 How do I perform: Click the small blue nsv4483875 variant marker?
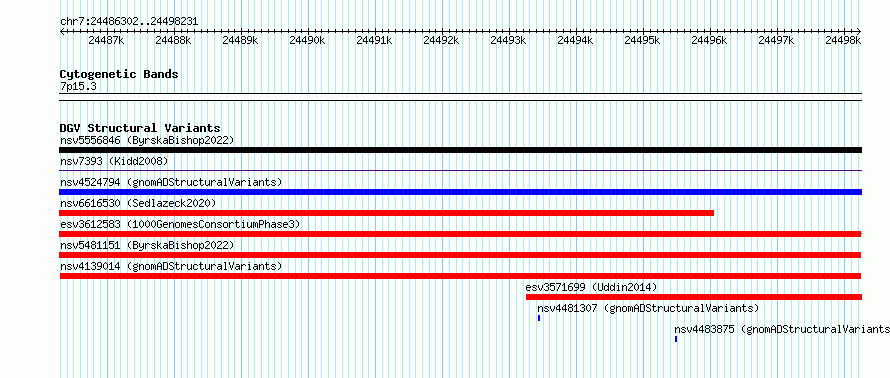point(676,339)
